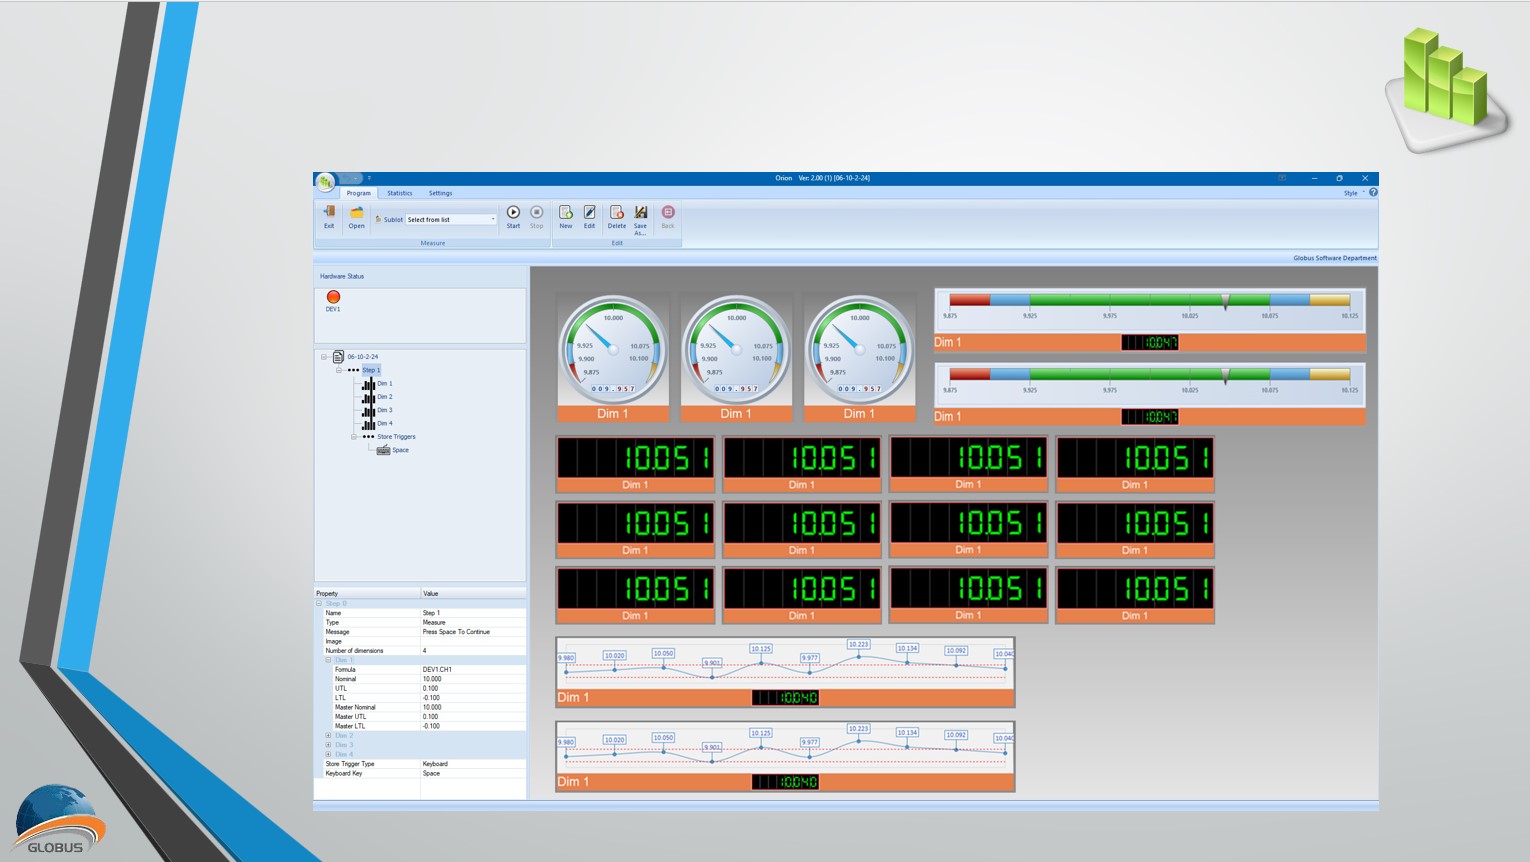Select the Space keyboard trigger in the tree

(x=400, y=450)
